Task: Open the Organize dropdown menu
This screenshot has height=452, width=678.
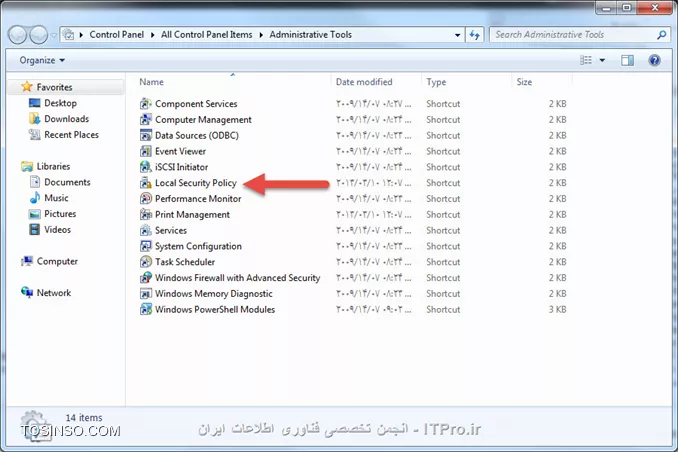Action: (42, 60)
